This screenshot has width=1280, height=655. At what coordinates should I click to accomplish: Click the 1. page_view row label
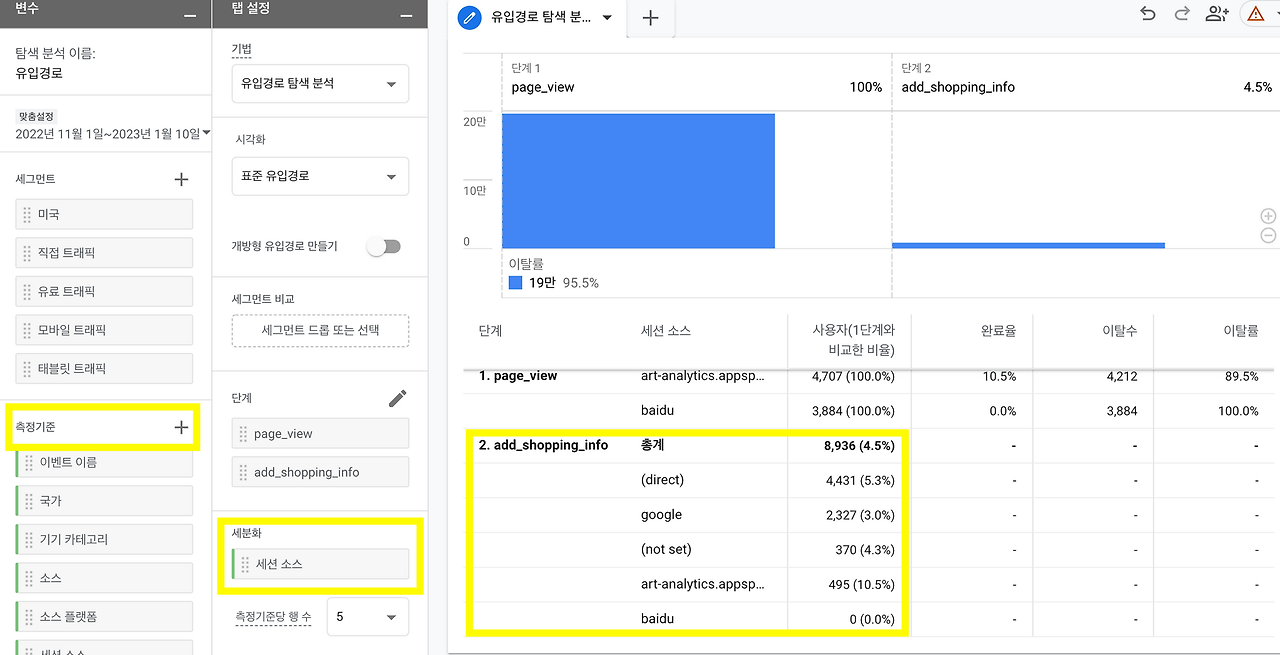tap(518, 376)
